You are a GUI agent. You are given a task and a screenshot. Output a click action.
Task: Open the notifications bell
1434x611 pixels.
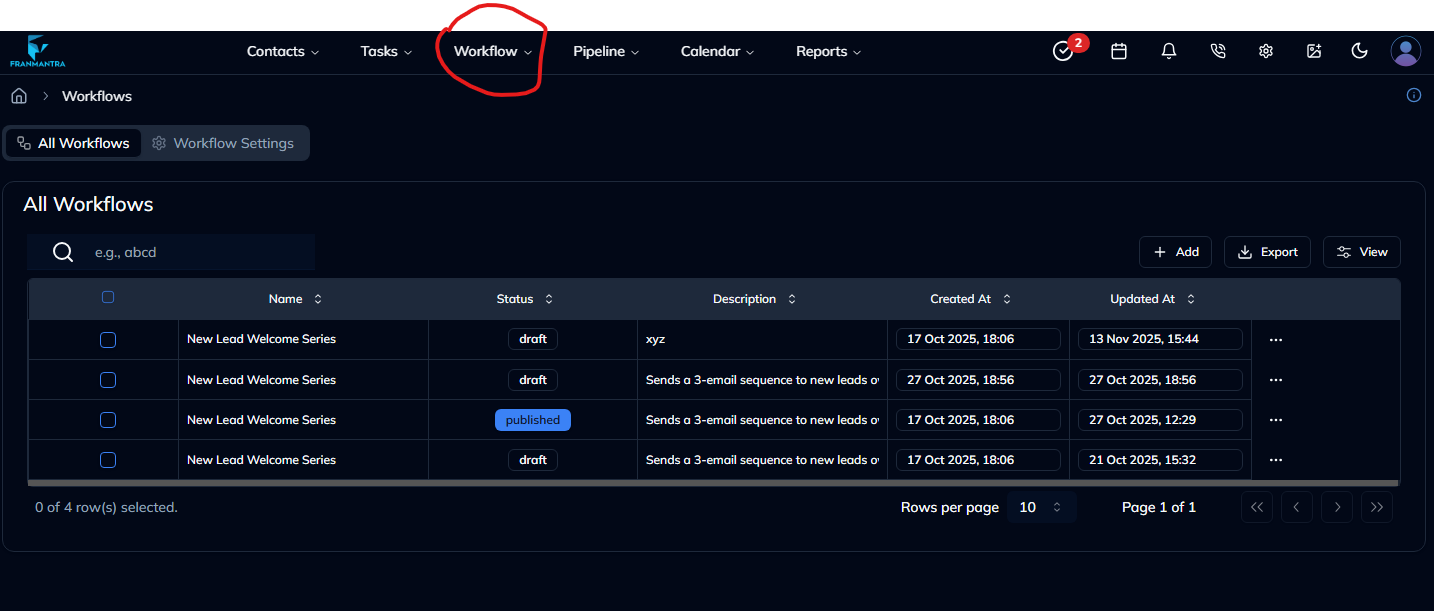click(x=1168, y=51)
